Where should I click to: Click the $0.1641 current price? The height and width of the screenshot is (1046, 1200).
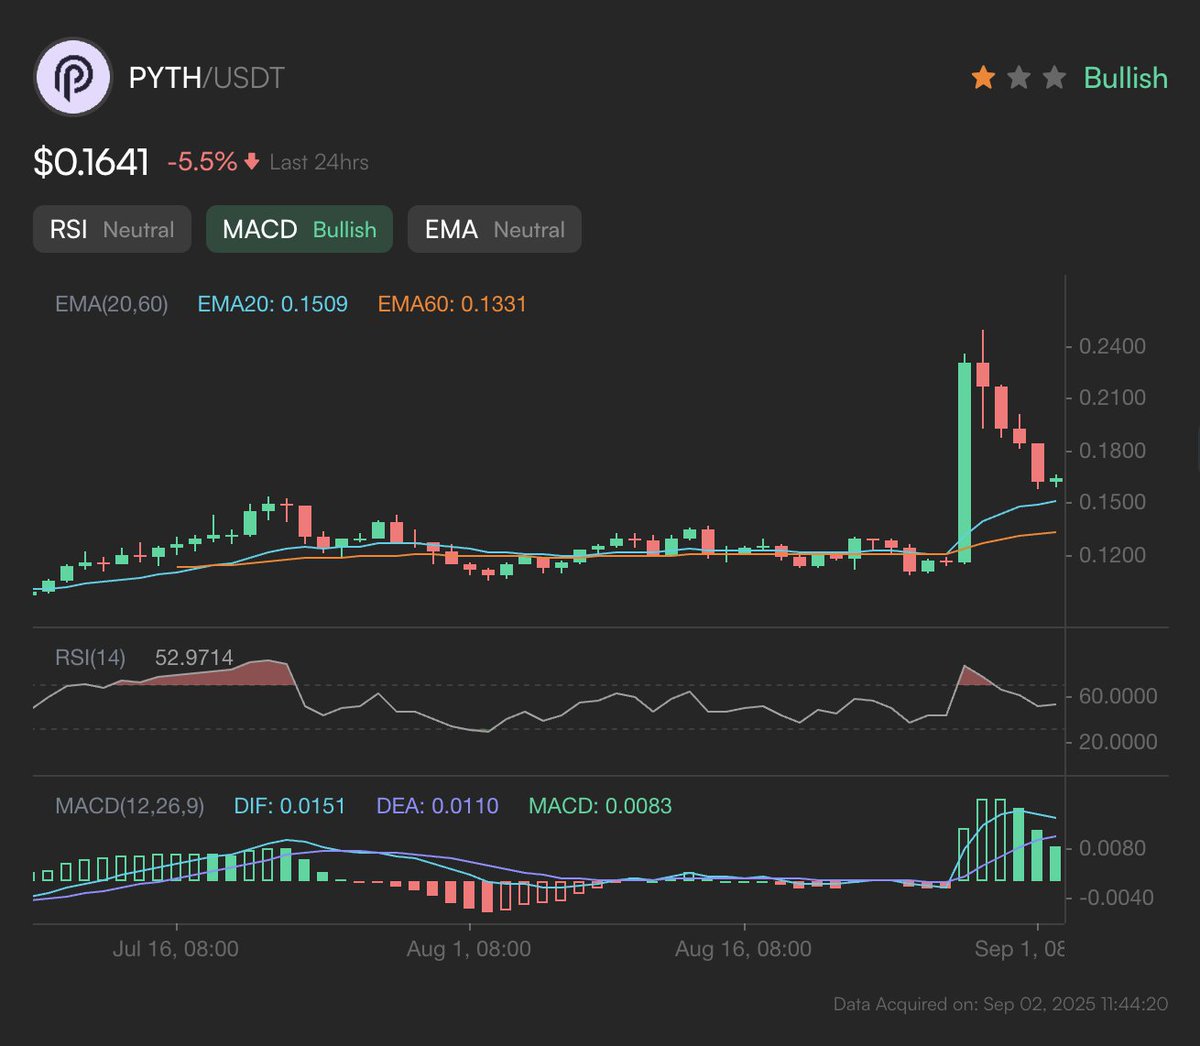coord(91,162)
